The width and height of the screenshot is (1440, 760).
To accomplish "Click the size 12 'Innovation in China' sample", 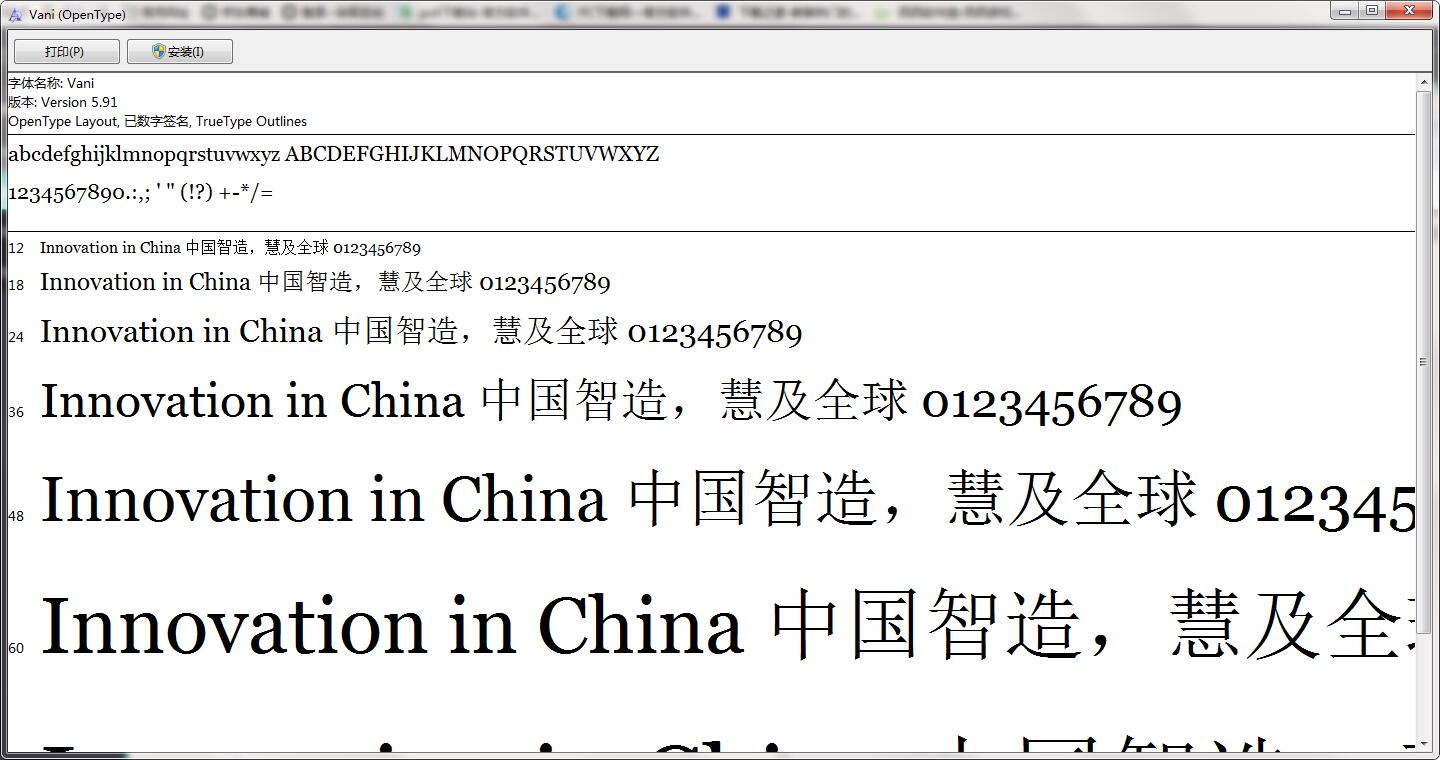I will point(231,247).
